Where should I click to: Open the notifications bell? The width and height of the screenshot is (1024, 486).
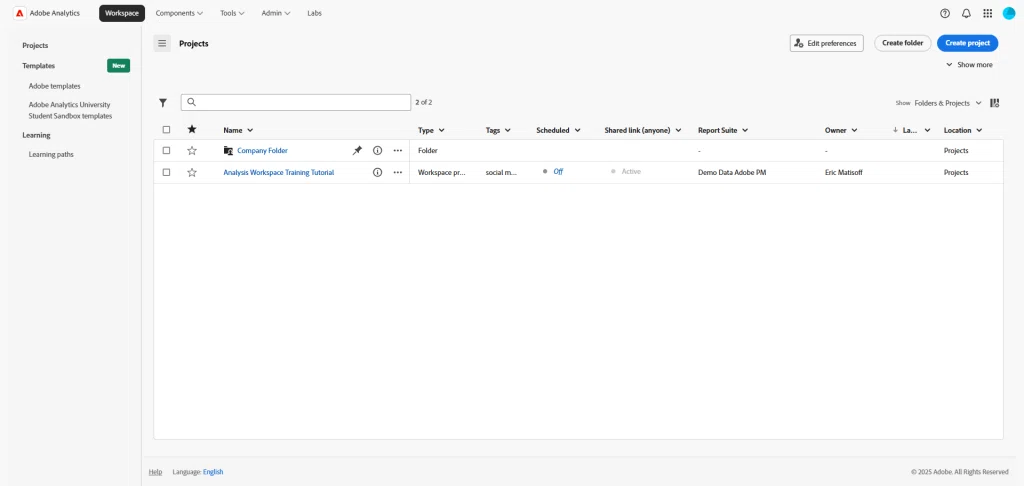(x=966, y=13)
